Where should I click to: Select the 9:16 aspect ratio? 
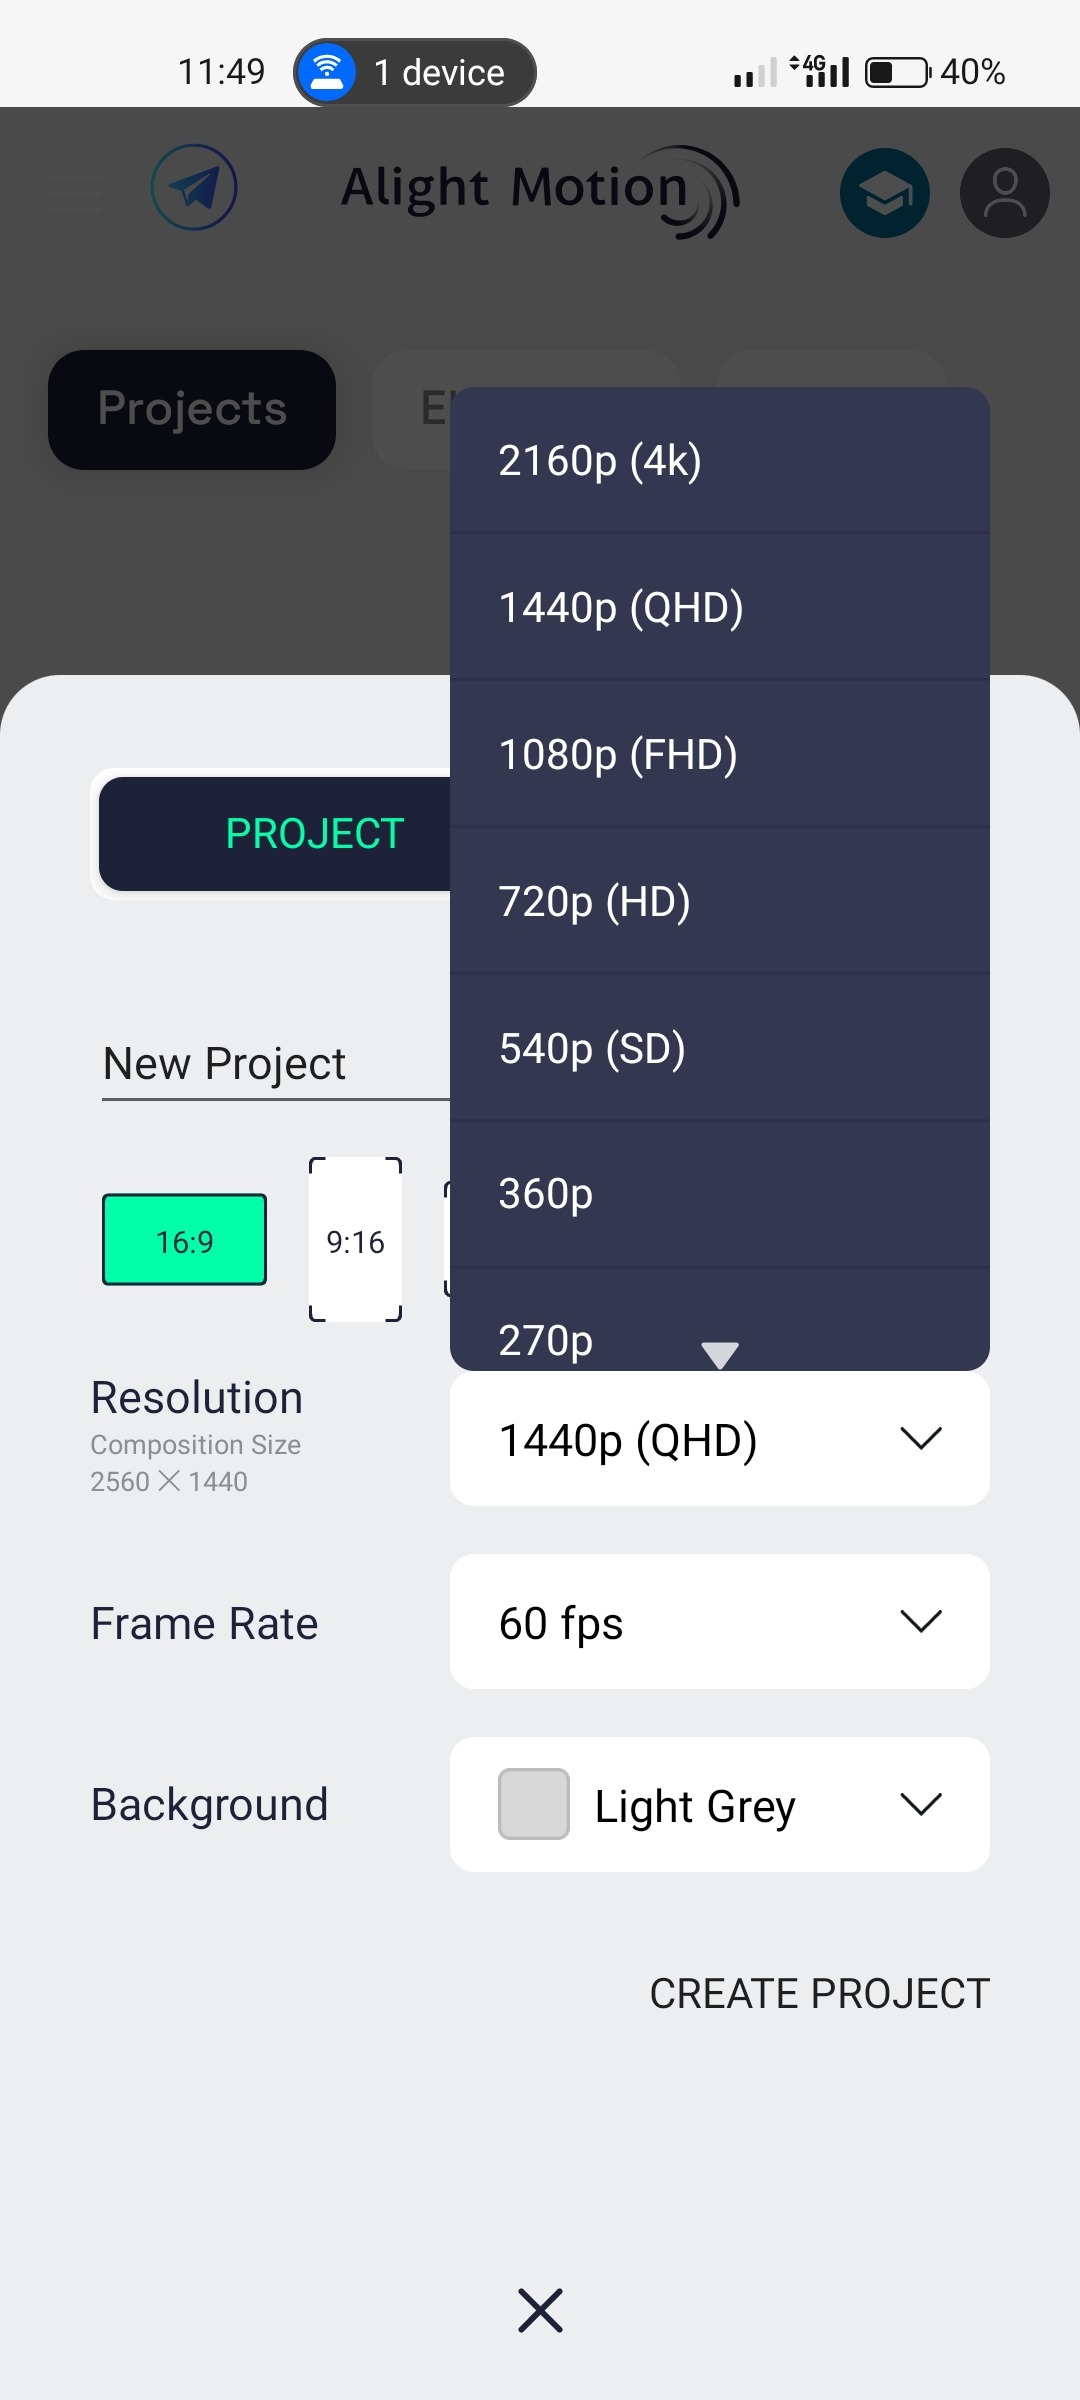pyautogui.click(x=355, y=1240)
